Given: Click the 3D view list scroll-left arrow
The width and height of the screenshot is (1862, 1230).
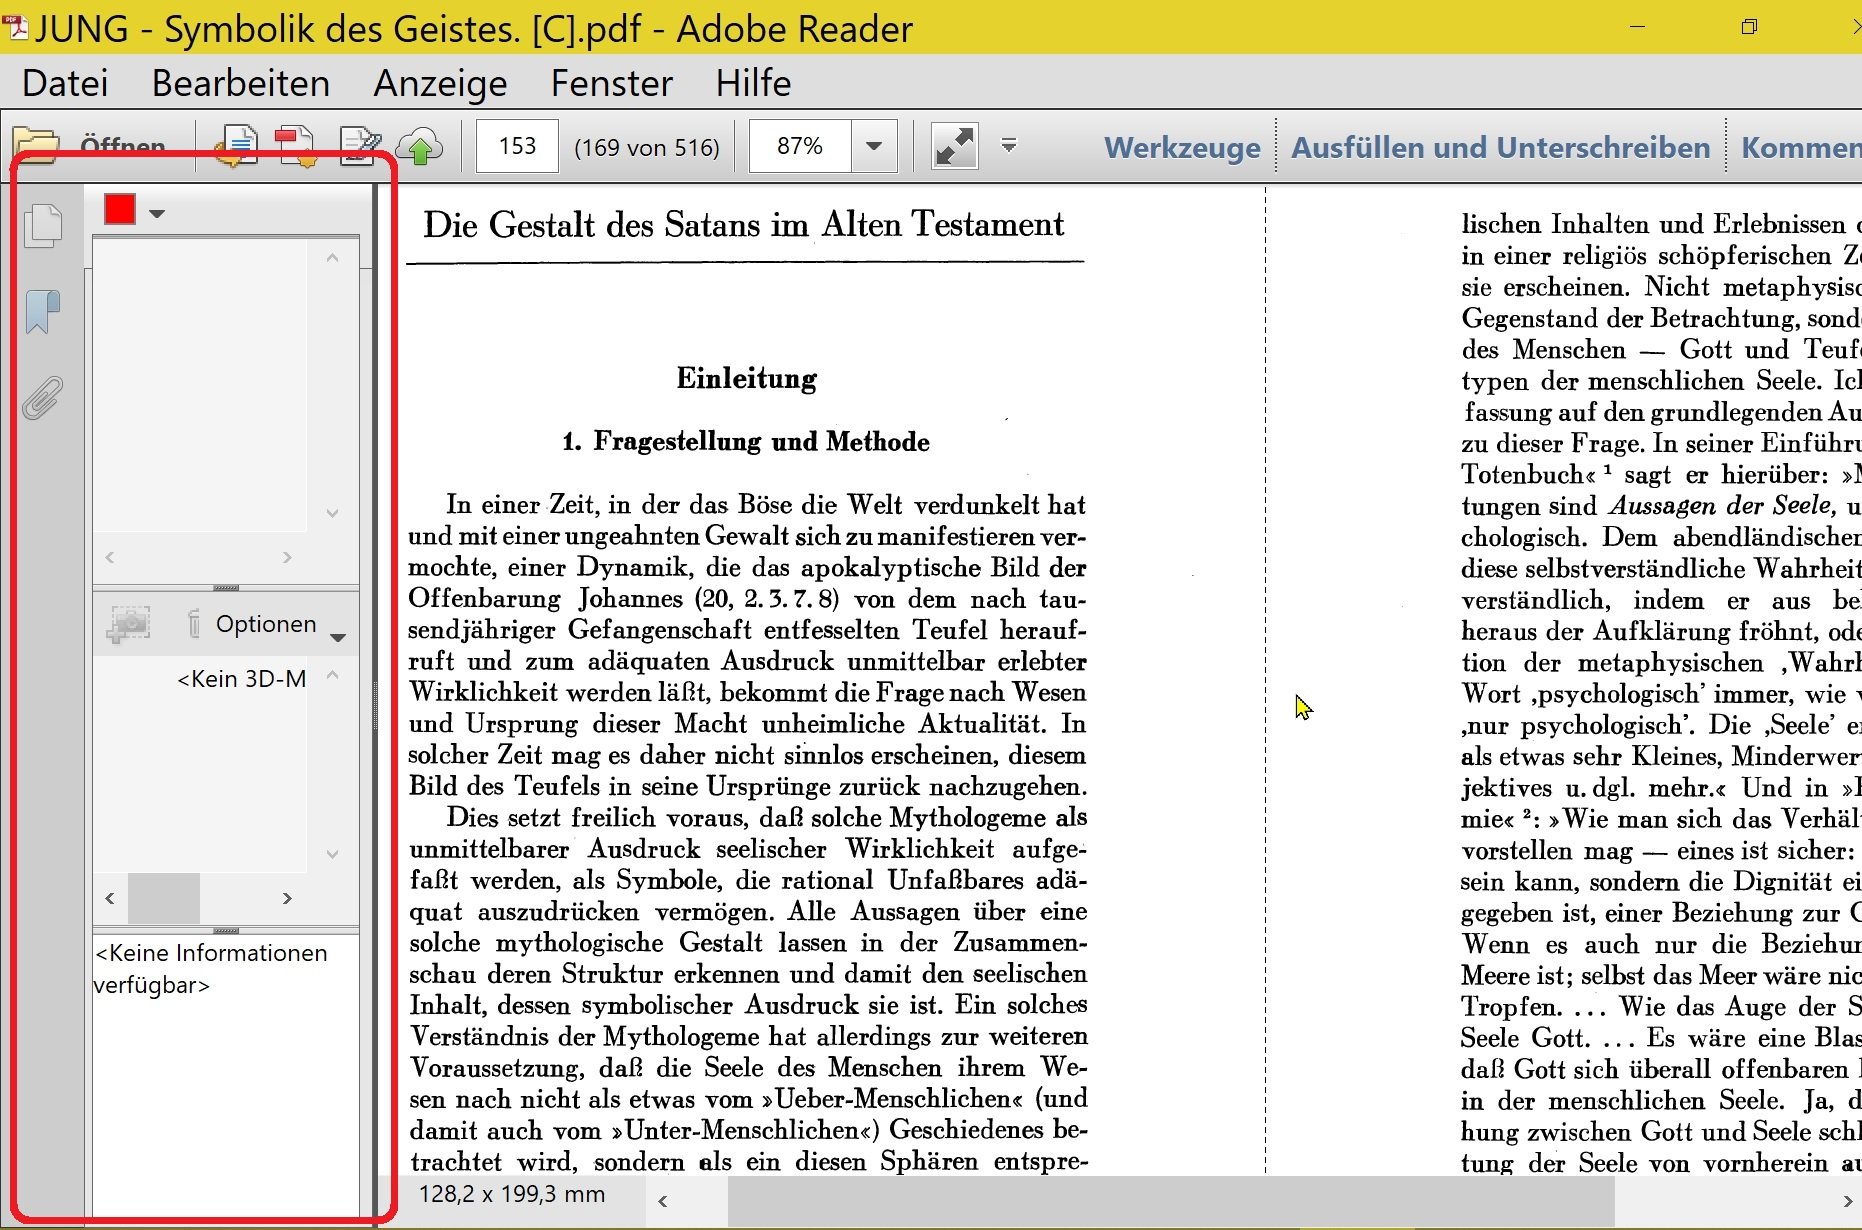Looking at the screenshot, I should tap(110, 898).
